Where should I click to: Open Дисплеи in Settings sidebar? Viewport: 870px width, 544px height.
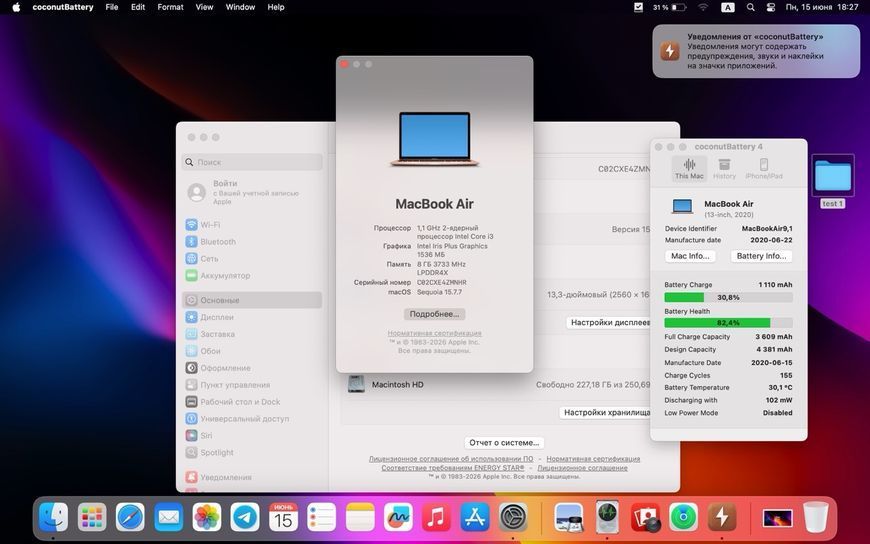click(252, 317)
